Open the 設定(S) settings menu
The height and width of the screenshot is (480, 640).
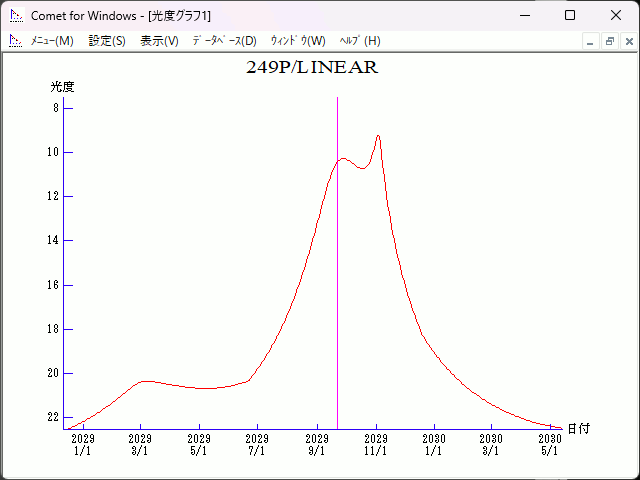click(107, 41)
